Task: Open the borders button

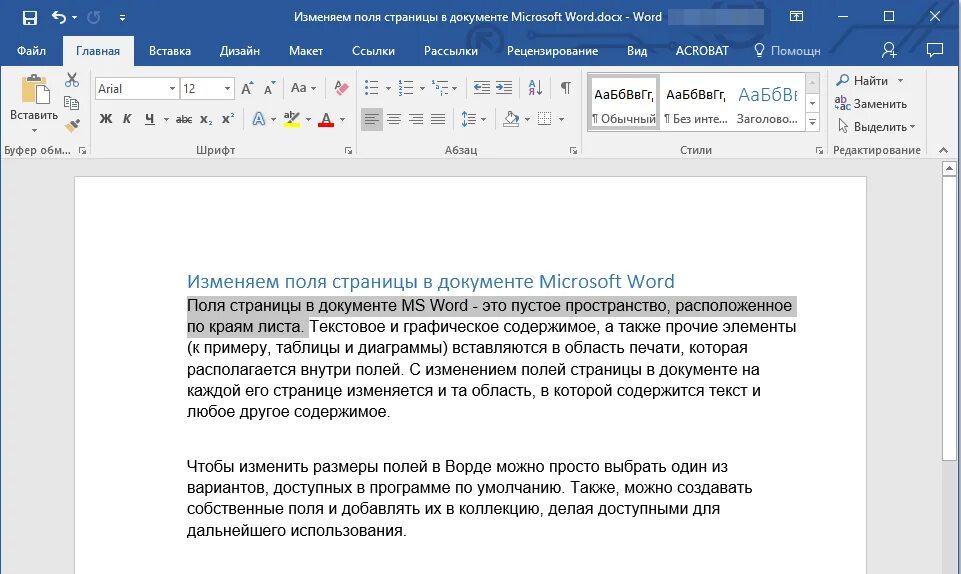Action: point(544,119)
